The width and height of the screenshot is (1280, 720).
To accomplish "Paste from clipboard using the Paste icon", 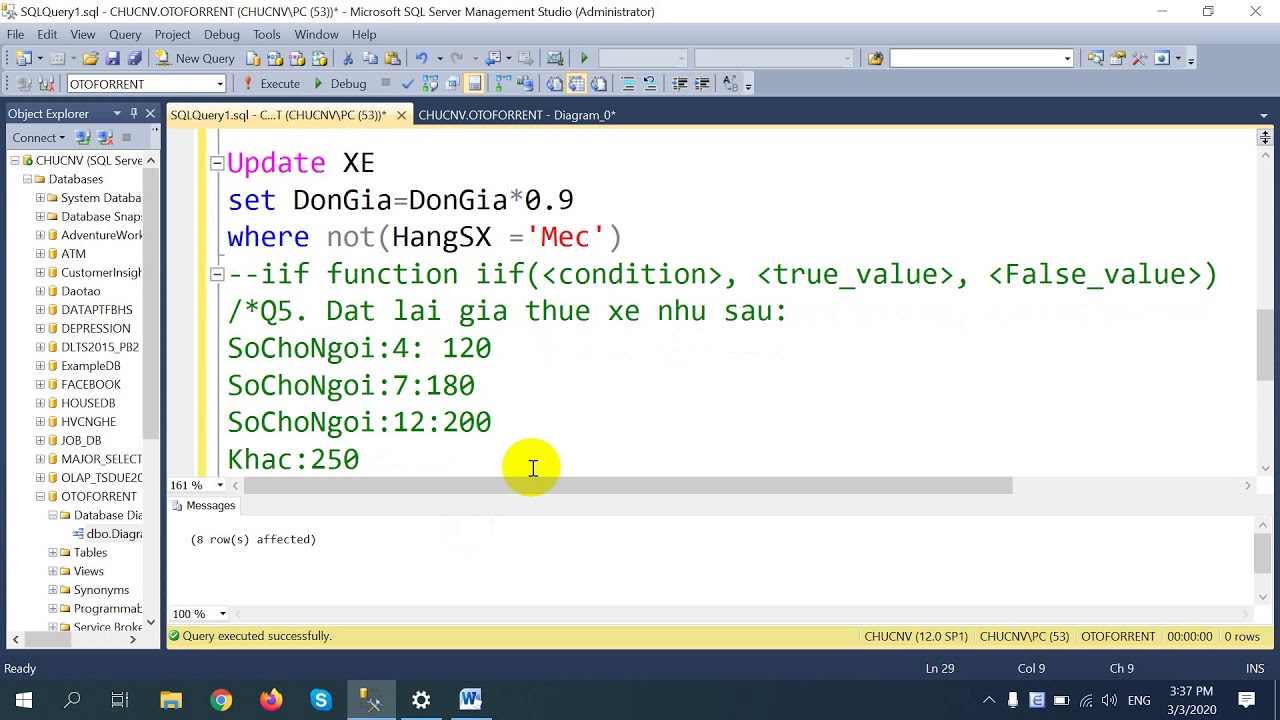I will (392, 58).
